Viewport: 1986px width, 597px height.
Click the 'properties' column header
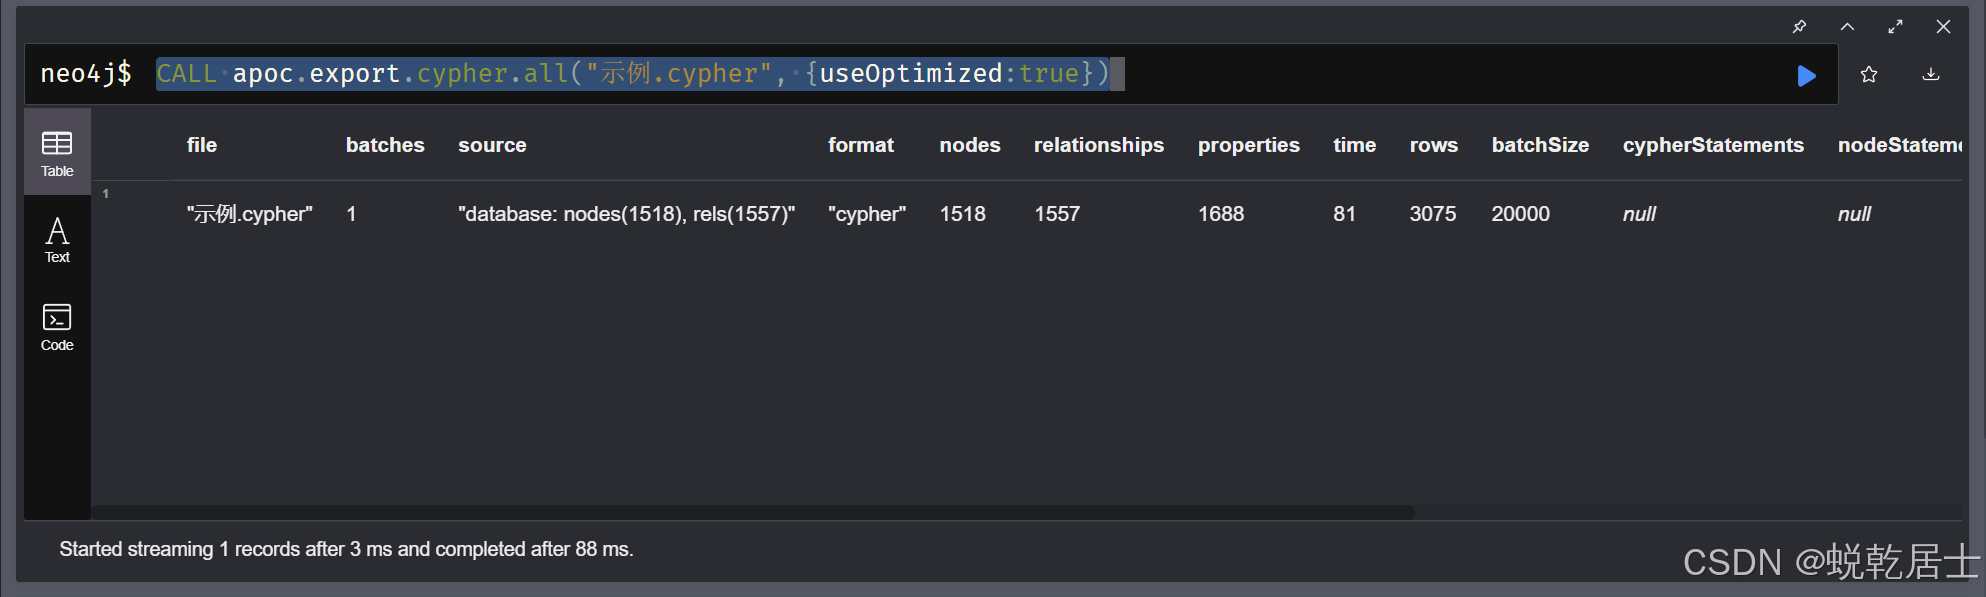(x=1249, y=145)
